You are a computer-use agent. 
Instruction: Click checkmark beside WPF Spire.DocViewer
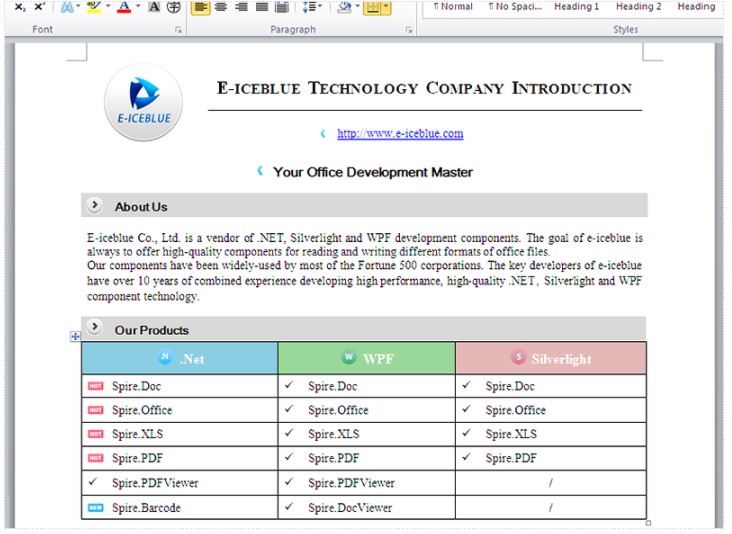(x=289, y=506)
